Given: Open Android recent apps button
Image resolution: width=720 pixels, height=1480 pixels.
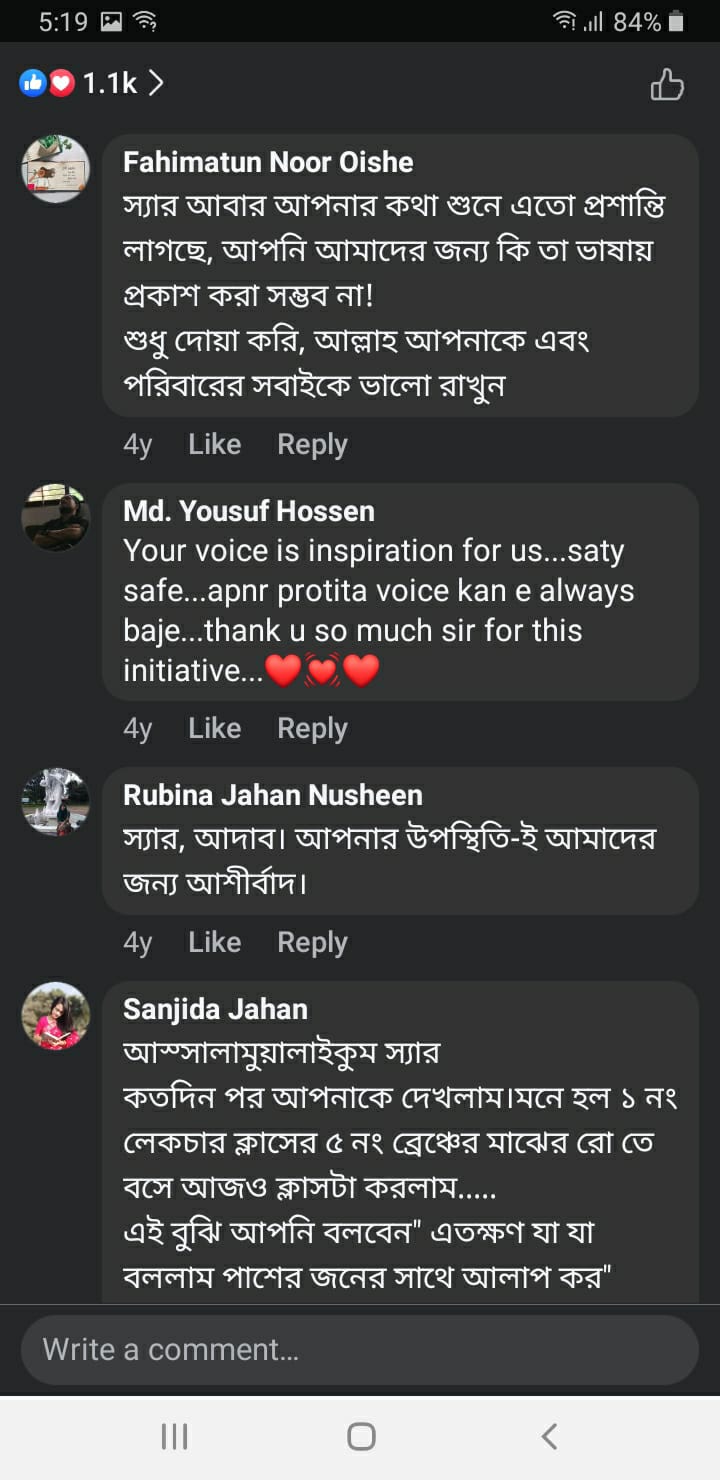Looking at the screenshot, I should [174, 1437].
